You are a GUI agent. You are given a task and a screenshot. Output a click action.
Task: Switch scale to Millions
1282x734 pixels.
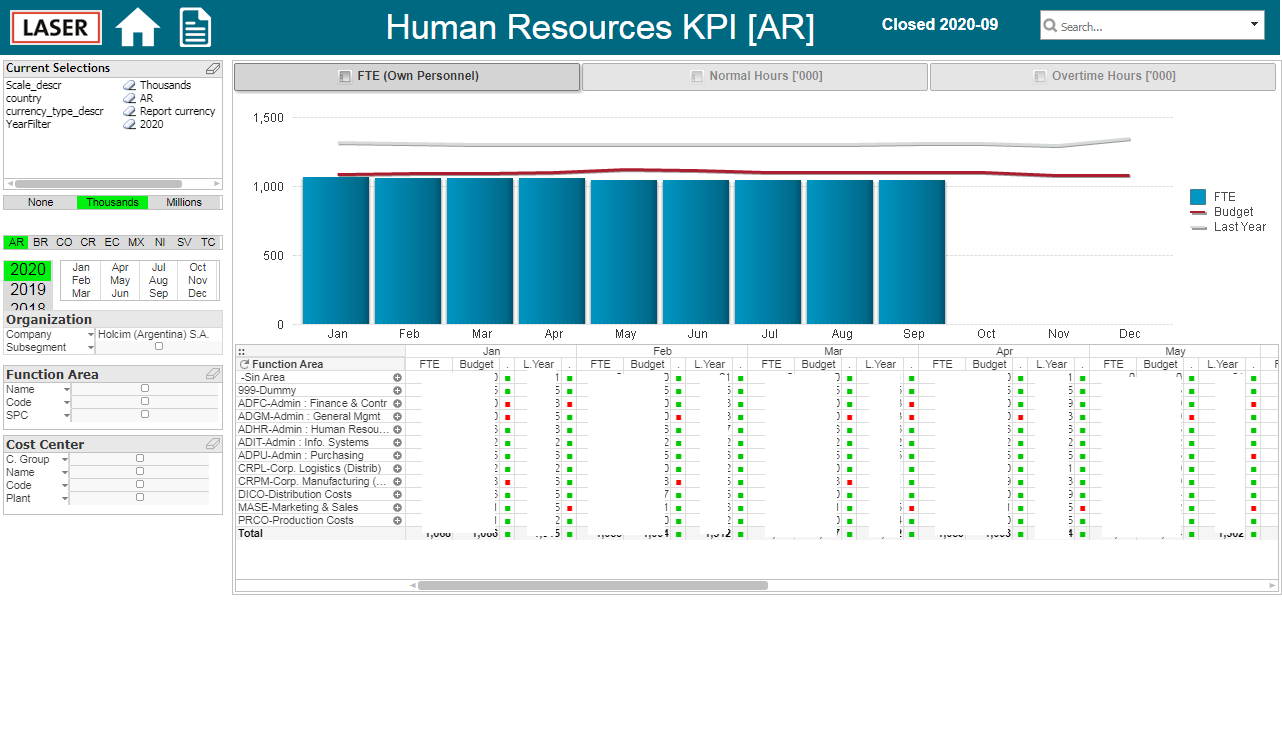pyautogui.click(x=184, y=202)
